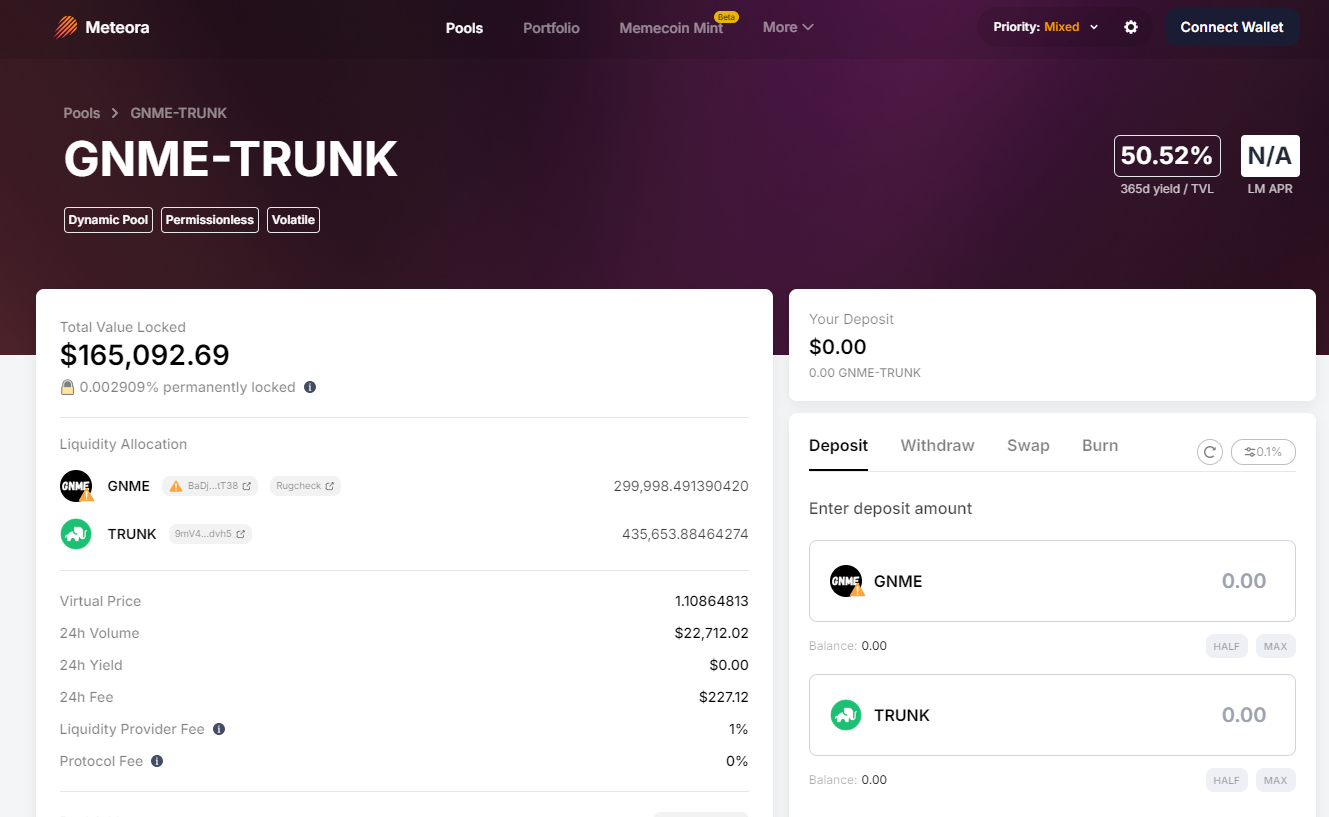Image resolution: width=1329 pixels, height=817 pixels.
Task: Click the GNME-TRUNK page title
Action: [x=231, y=158]
